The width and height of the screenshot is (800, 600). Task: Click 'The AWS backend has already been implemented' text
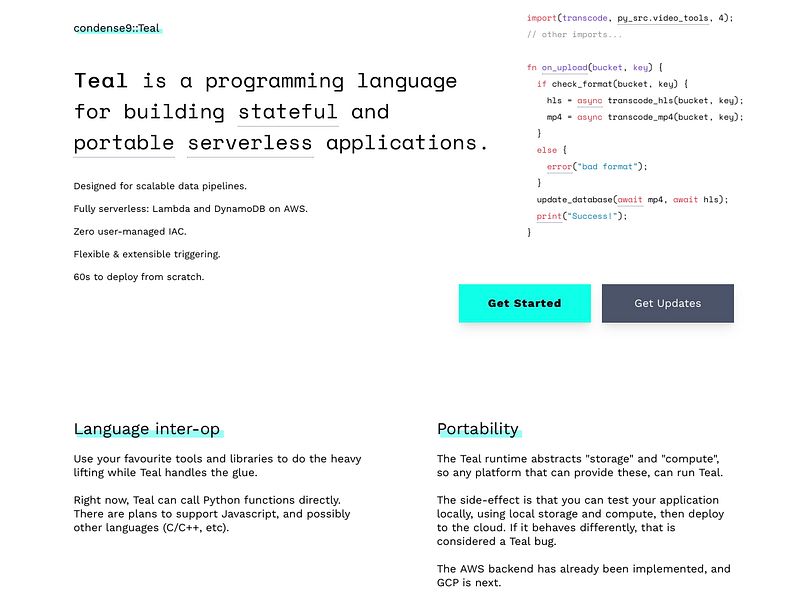point(583,576)
